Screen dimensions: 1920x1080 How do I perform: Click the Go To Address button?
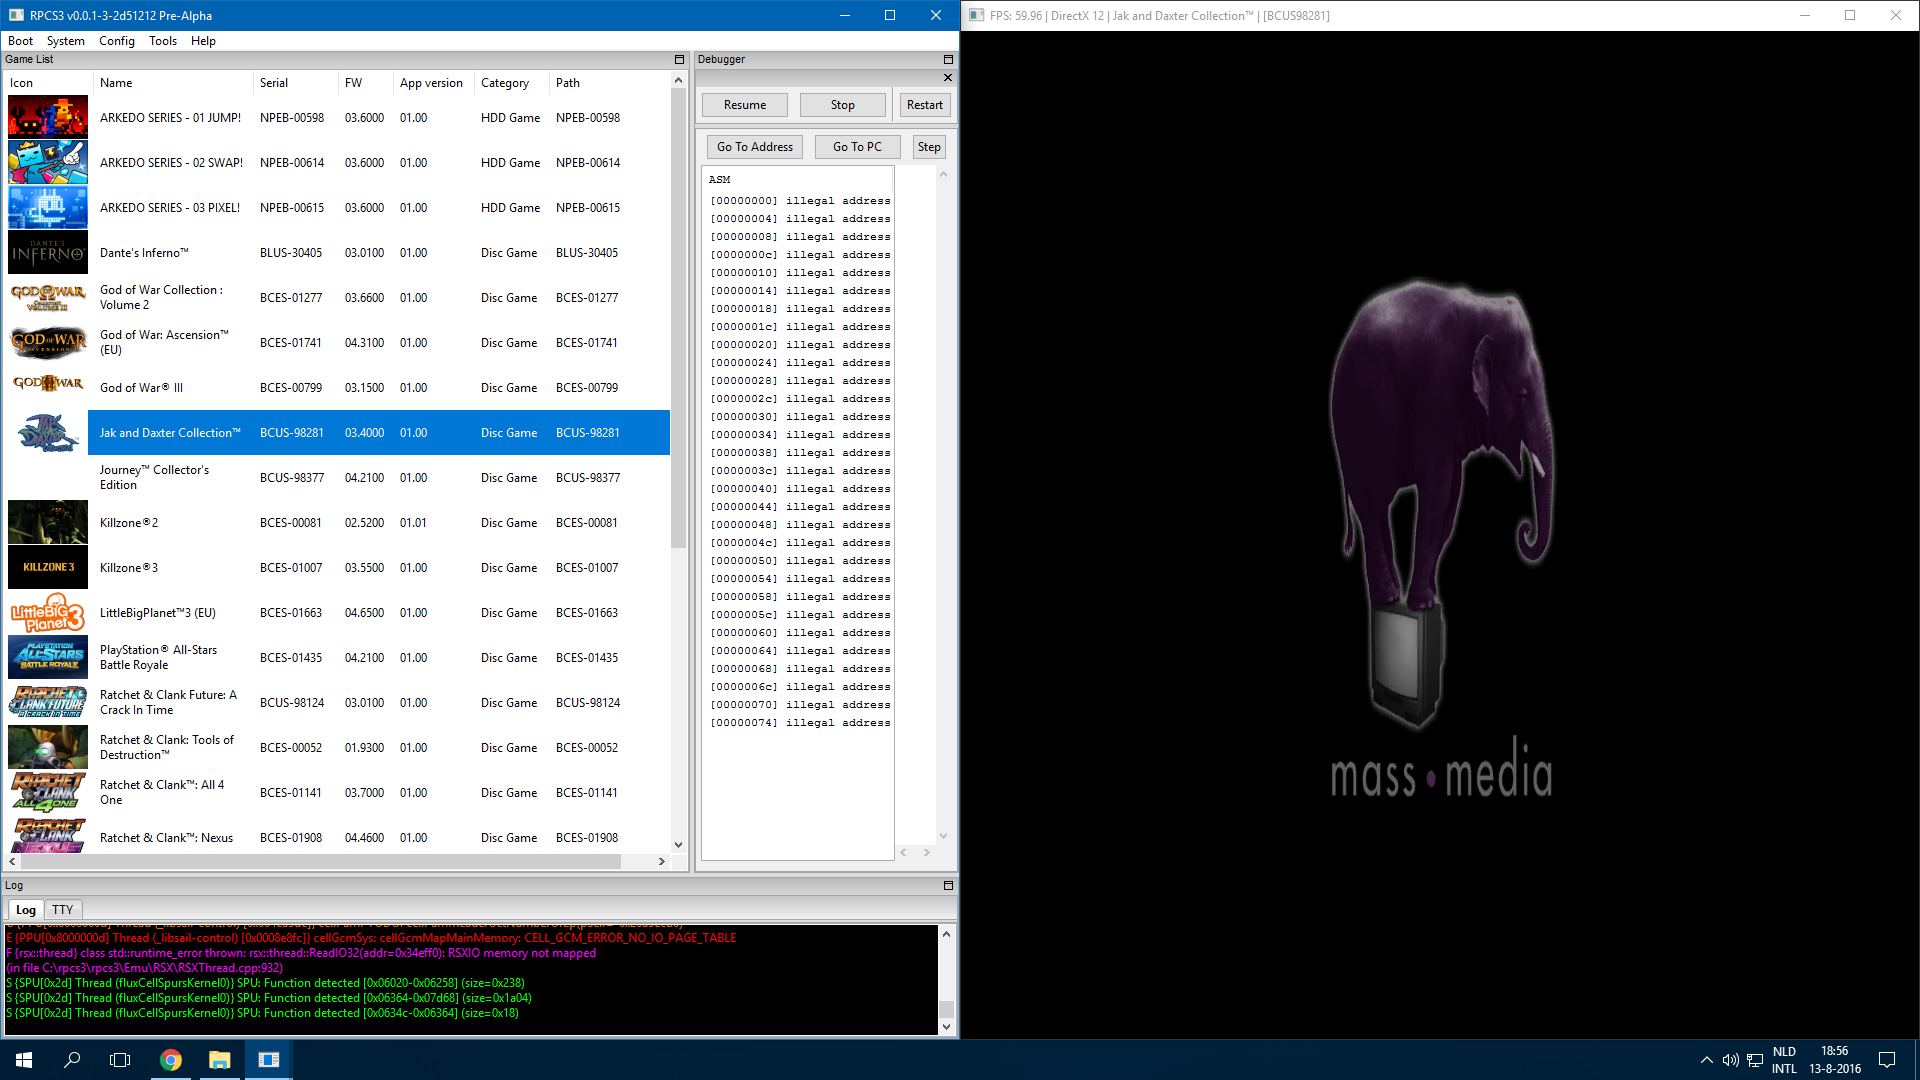coord(754,147)
